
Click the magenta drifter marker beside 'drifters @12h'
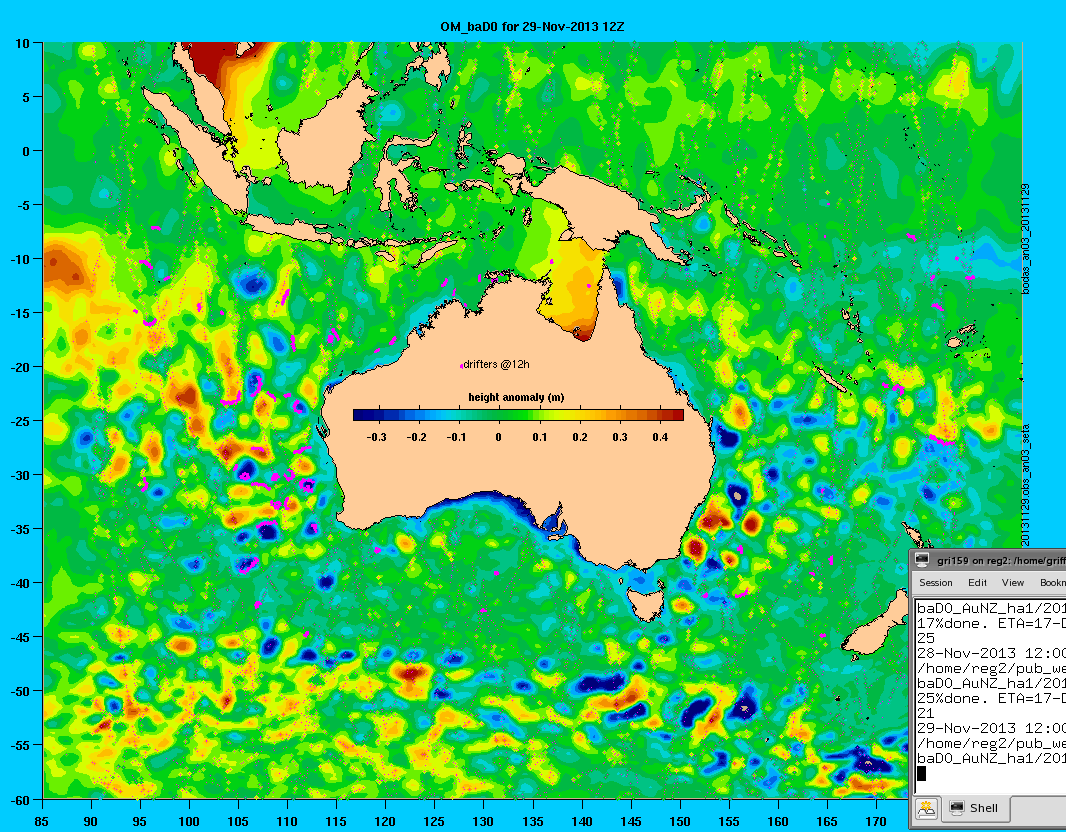462,366
